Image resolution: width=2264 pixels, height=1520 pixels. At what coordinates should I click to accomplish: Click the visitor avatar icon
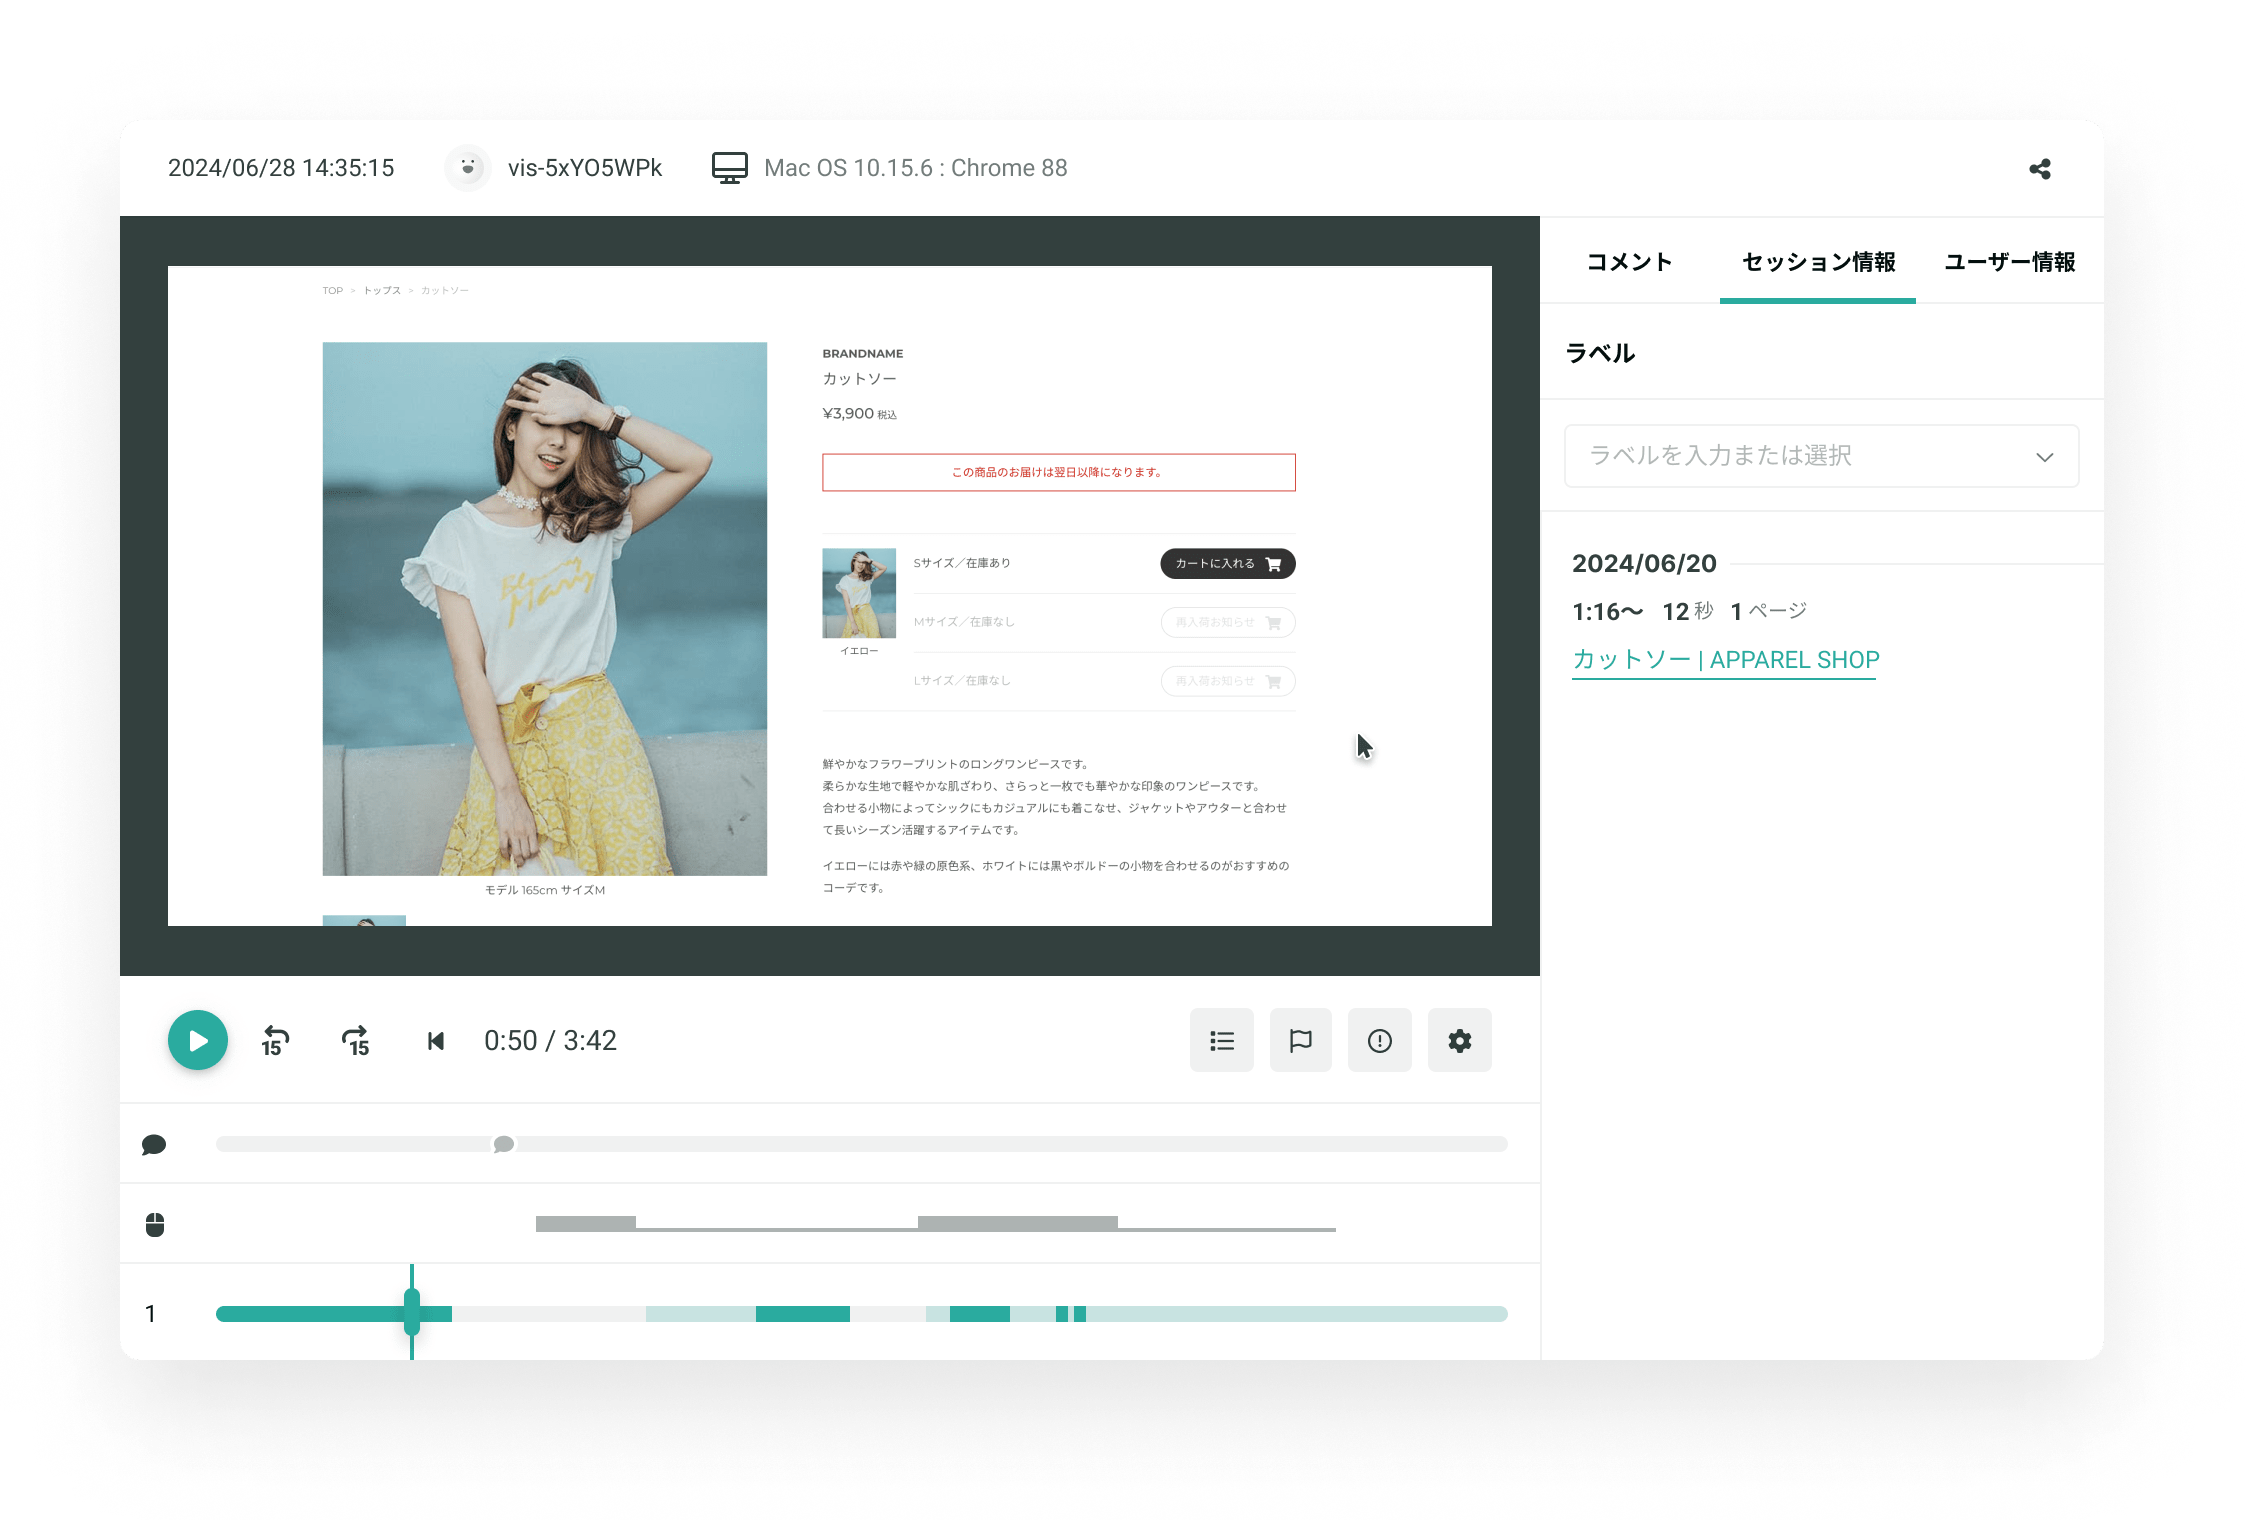point(467,168)
